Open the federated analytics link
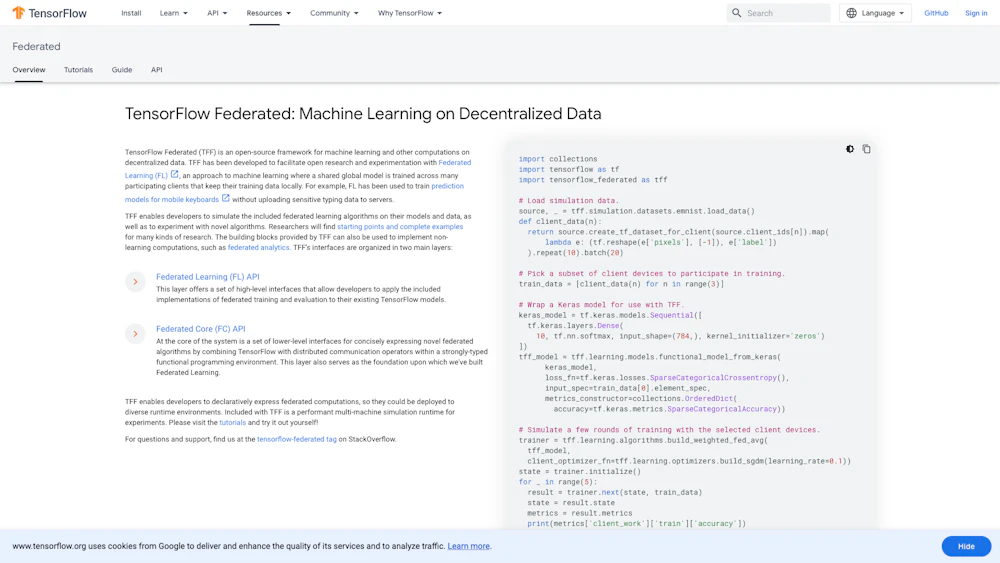Viewport: 1000px width, 563px height. [258, 247]
